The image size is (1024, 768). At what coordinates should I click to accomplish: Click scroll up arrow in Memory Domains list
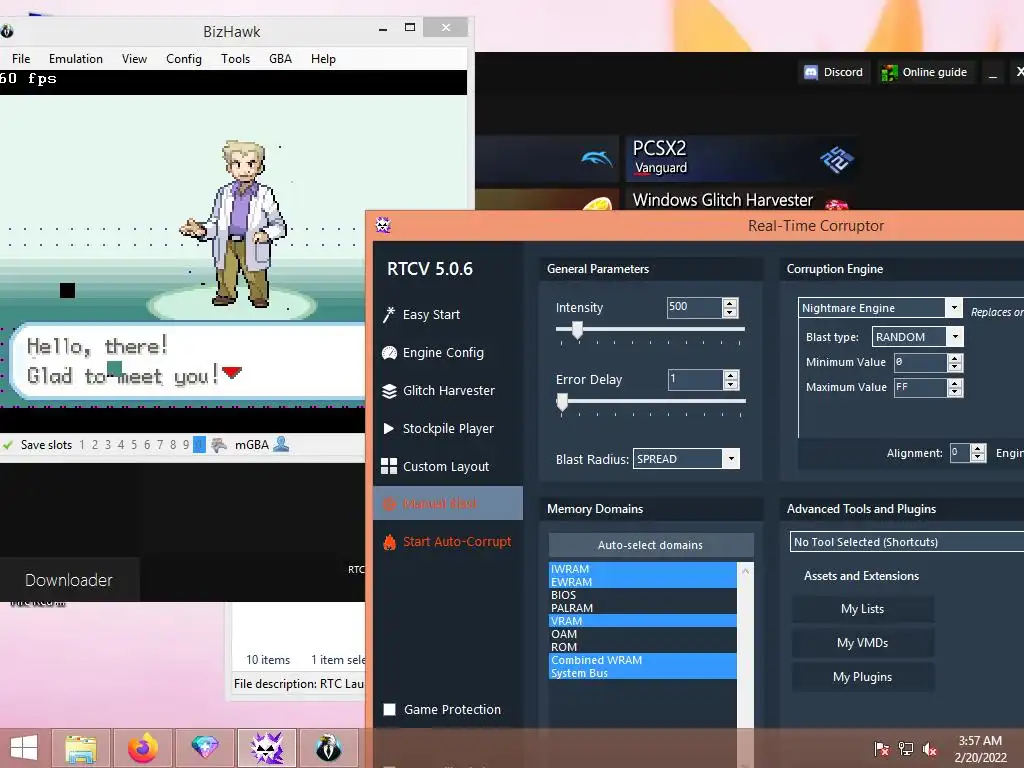tap(745, 570)
